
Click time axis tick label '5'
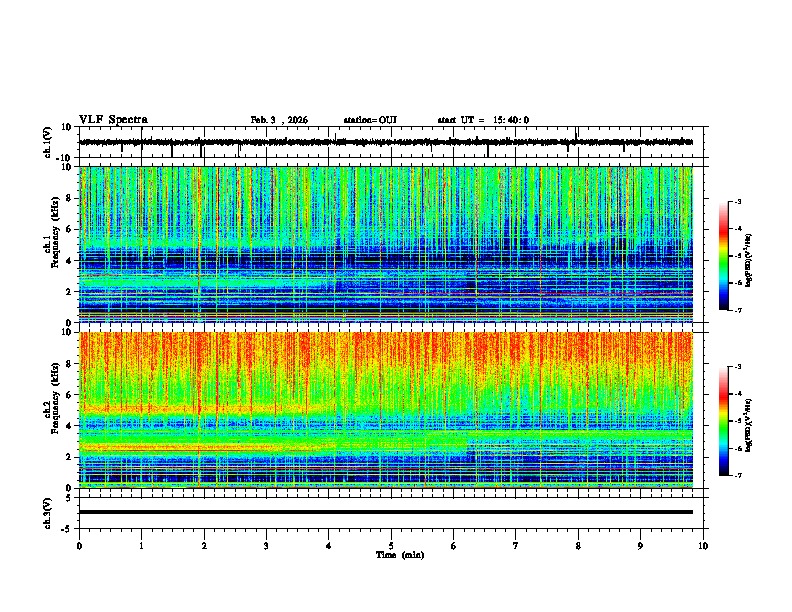coord(391,546)
